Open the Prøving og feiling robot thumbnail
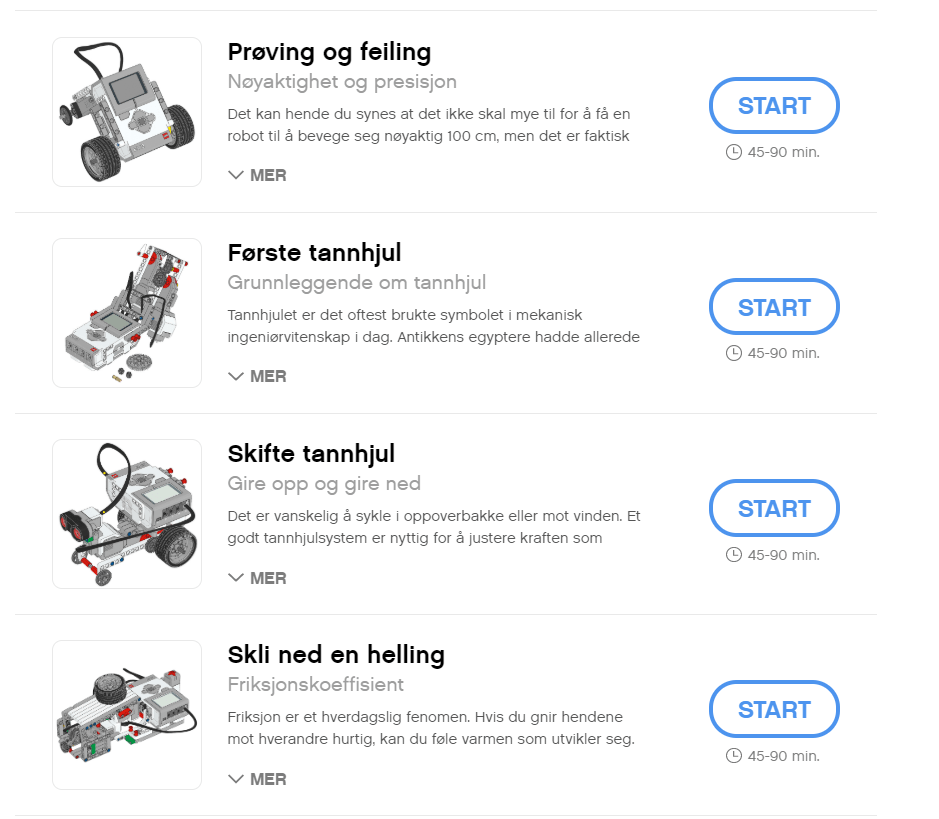Image resolution: width=939 pixels, height=819 pixels. point(127,112)
